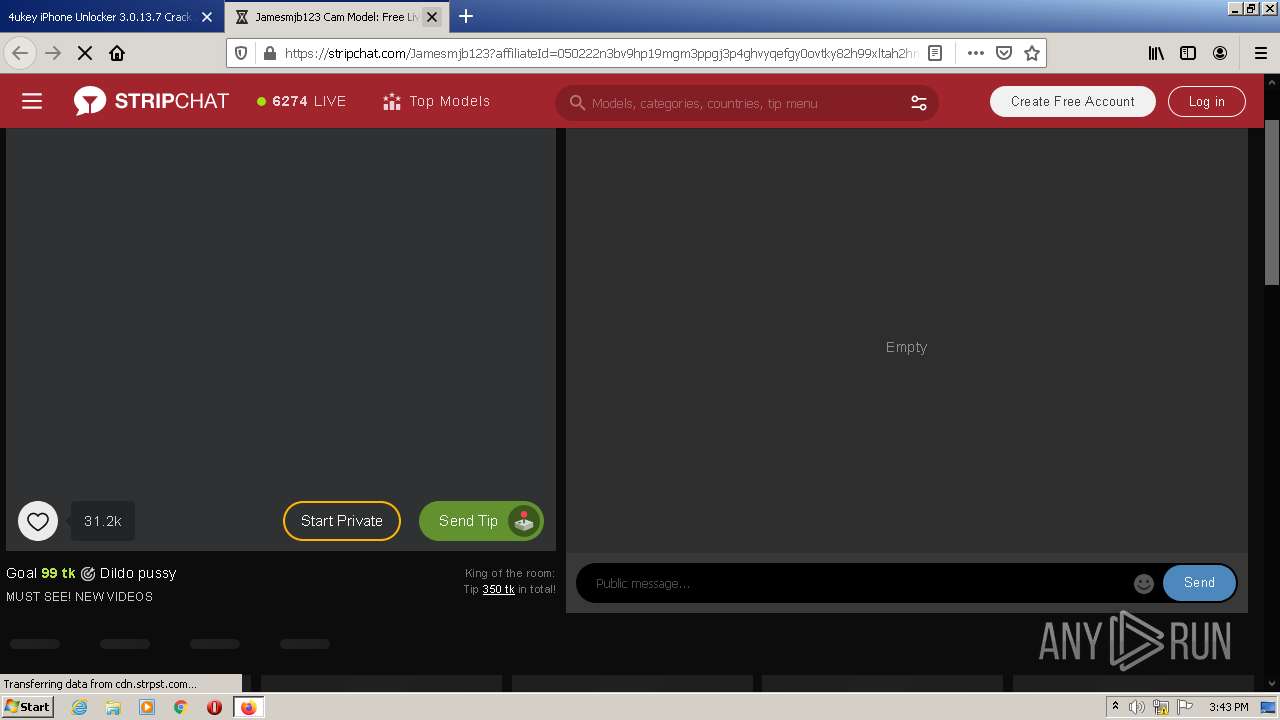Click the 31.2k likes count
The height and width of the screenshot is (720, 1280).
coord(103,521)
